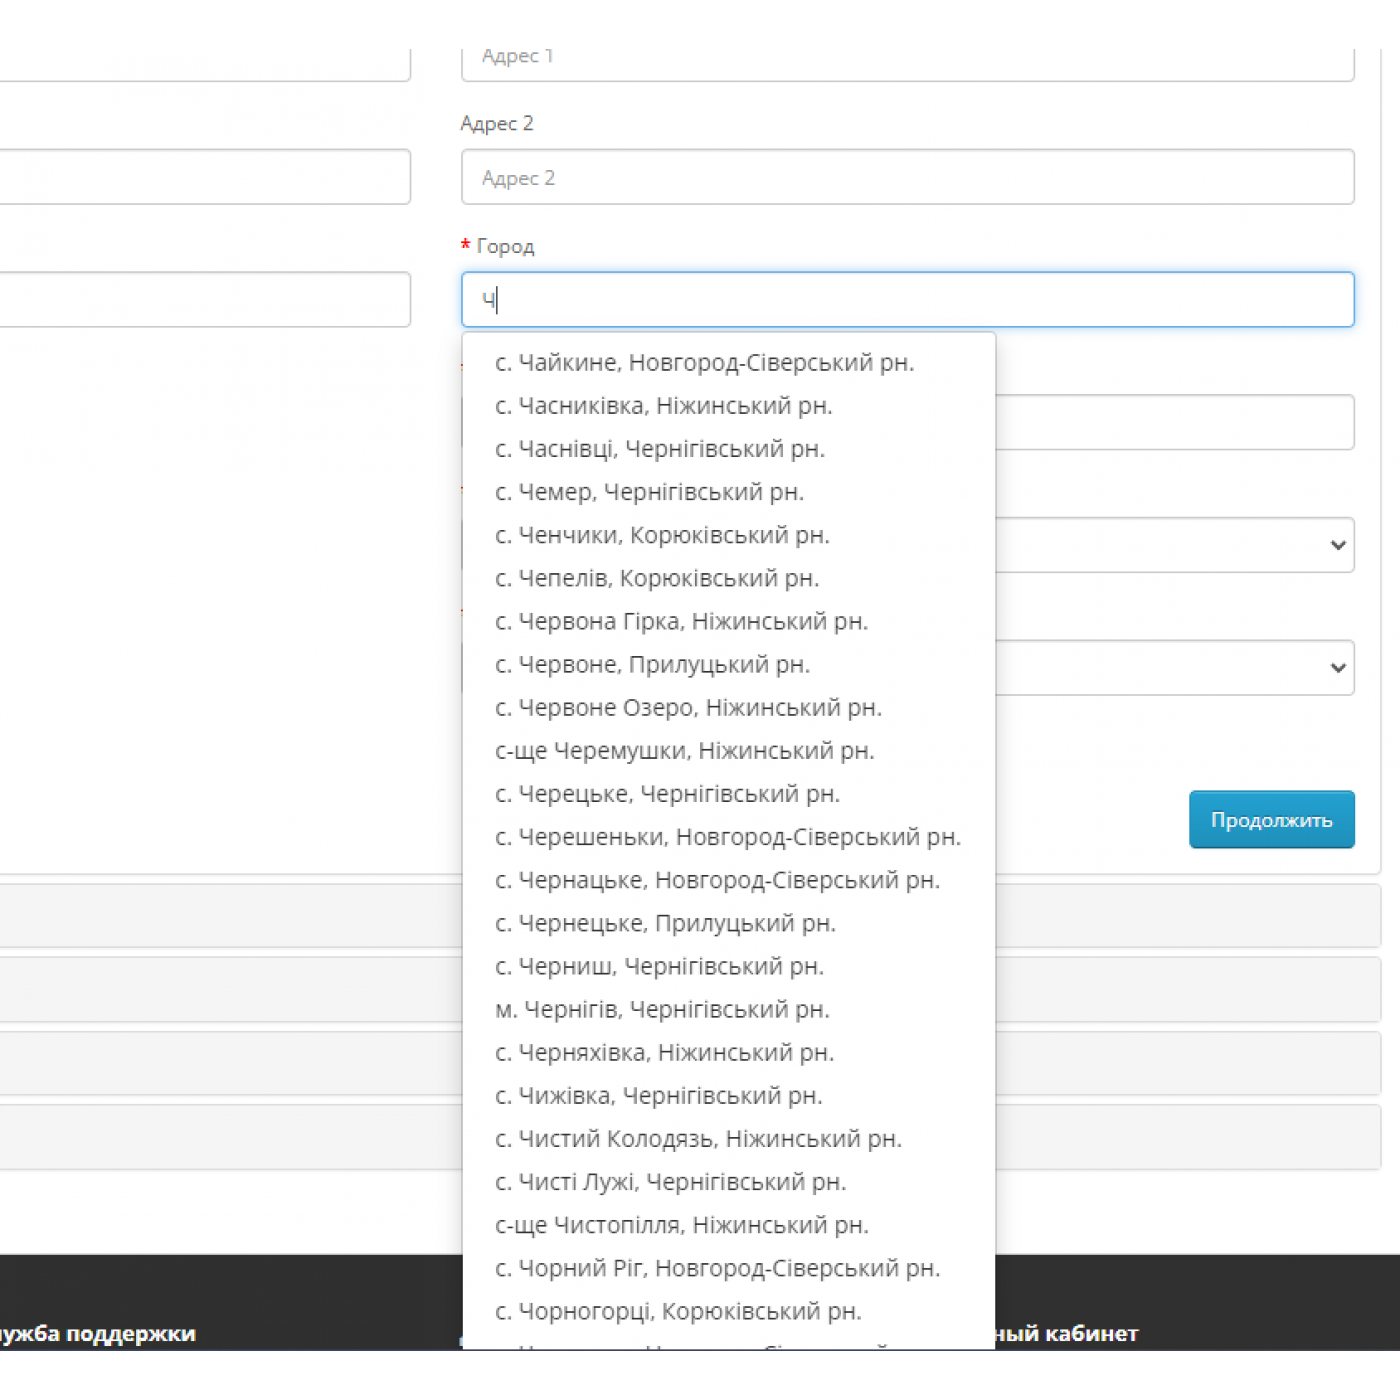
Task: Select "с. Черешеньки, Новгород-Сіверський рн."
Action: click(727, 837)
